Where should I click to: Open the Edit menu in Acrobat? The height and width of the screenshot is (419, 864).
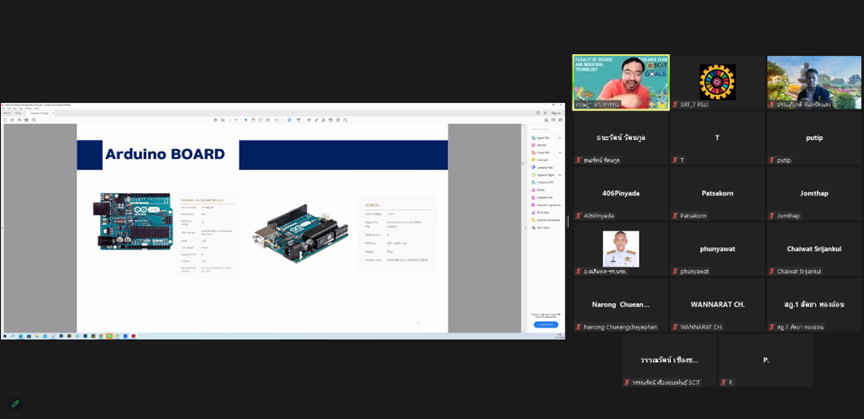click(9, 108)
